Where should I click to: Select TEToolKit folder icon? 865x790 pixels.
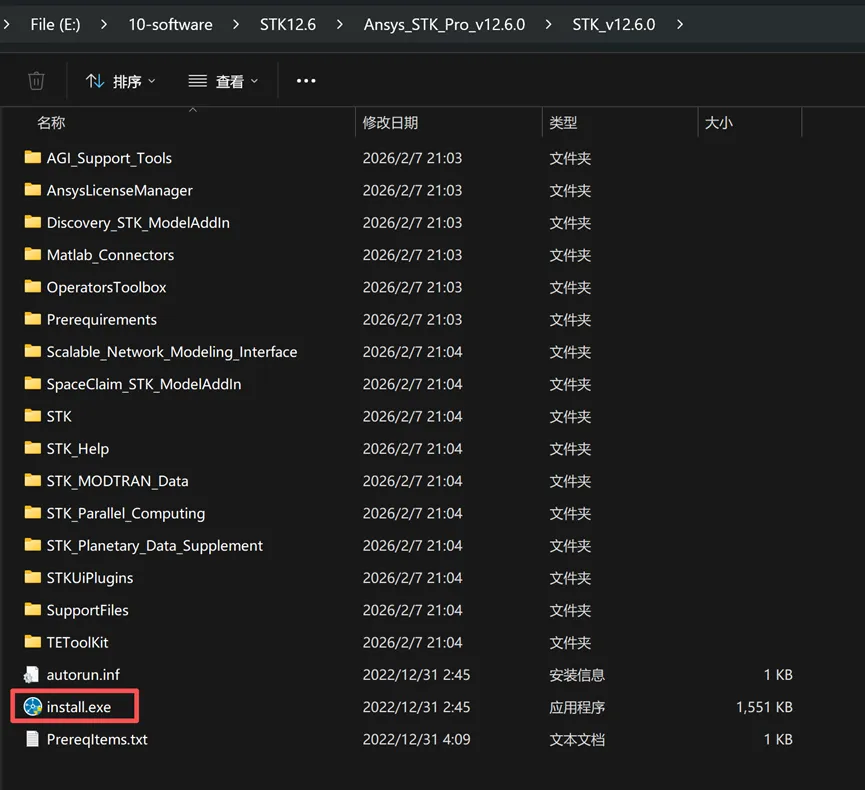pyautogui.click(x=33, y=642)
